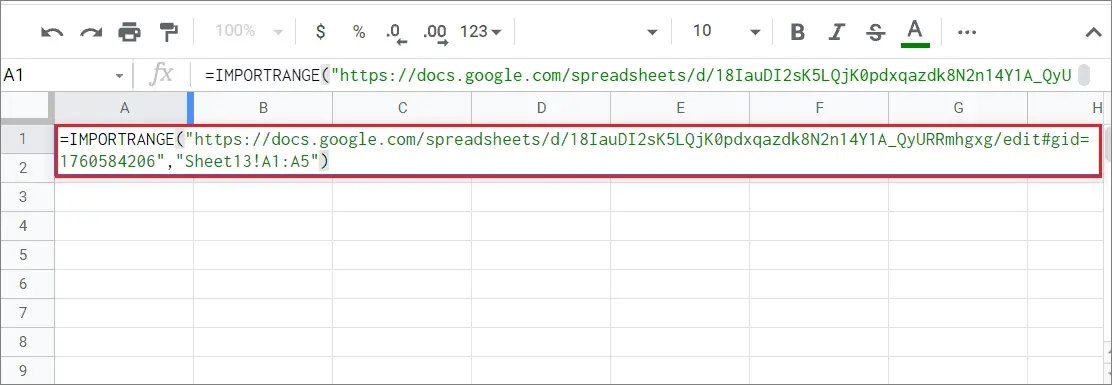Select the Paint format roller icon
The height and width of the screenshot is (385, 1112).
[x=169, y=32]
